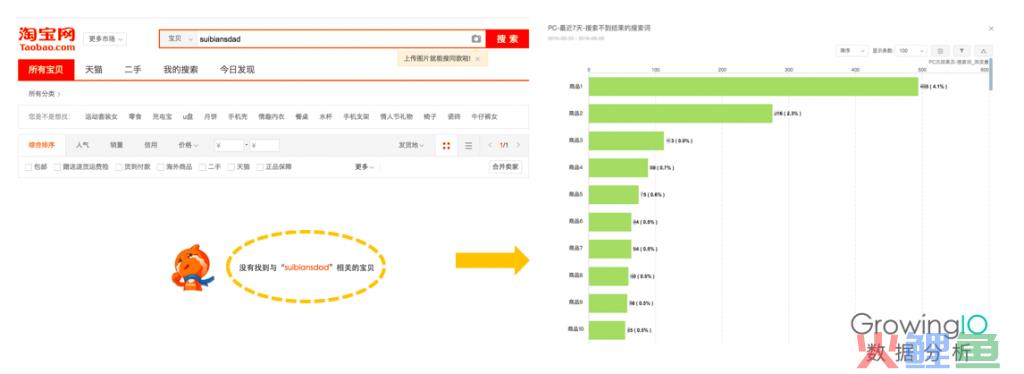Viewport: 1024px width, 374px height.
Task: Expand the 更多 filter options
Action: (x=364, y=167)
